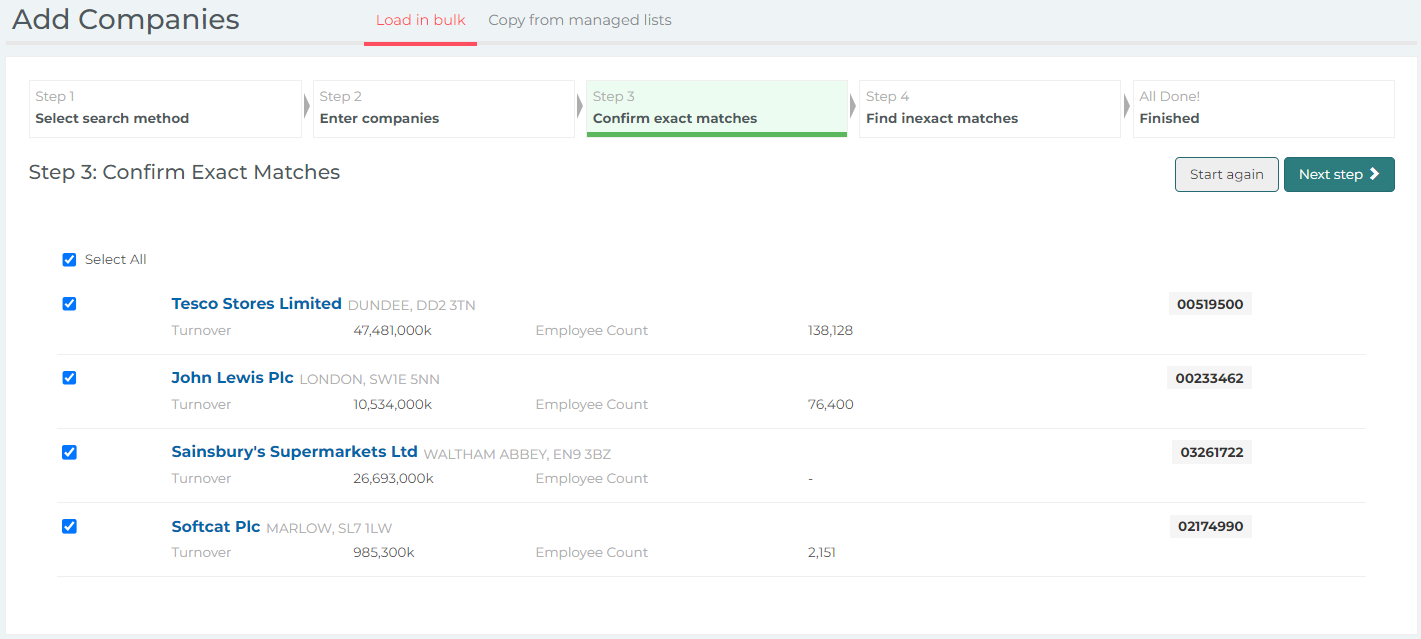The height and width of the screenshot is (639, 1421).
Task: Click the Start again button
Action: [1226, 174]
